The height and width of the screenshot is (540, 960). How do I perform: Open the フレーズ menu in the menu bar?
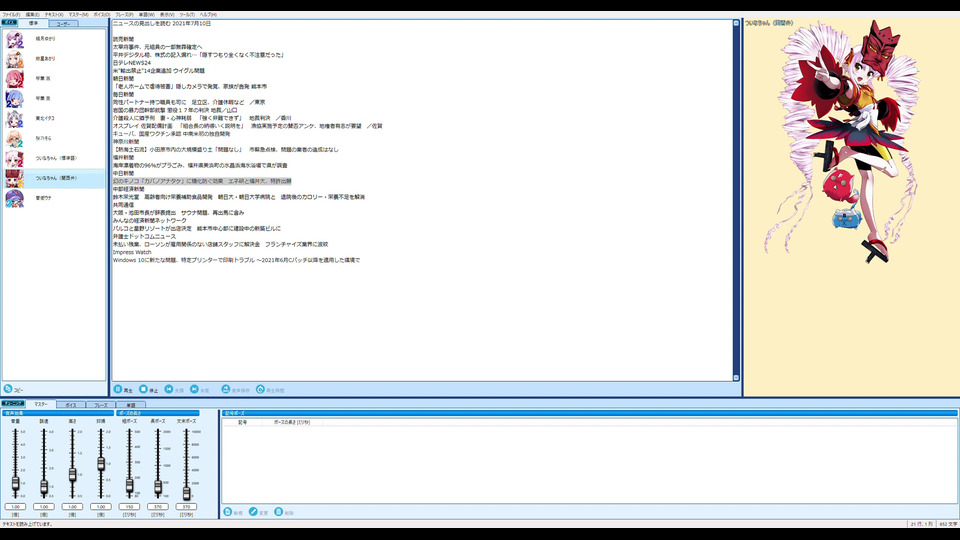(x=124, y=14)
